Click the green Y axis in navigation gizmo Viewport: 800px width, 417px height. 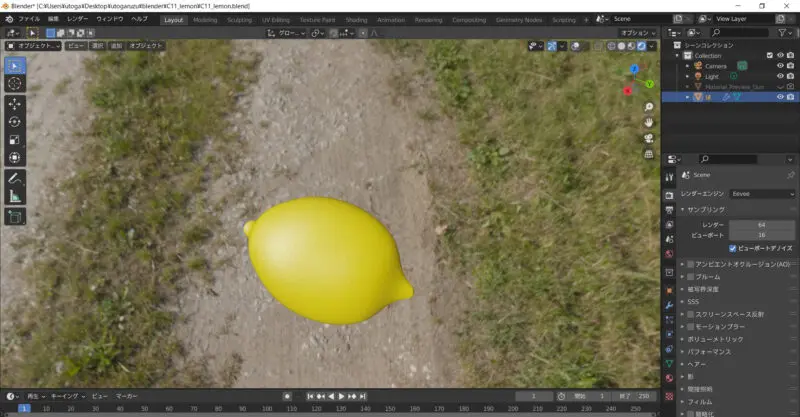[649, 84]
